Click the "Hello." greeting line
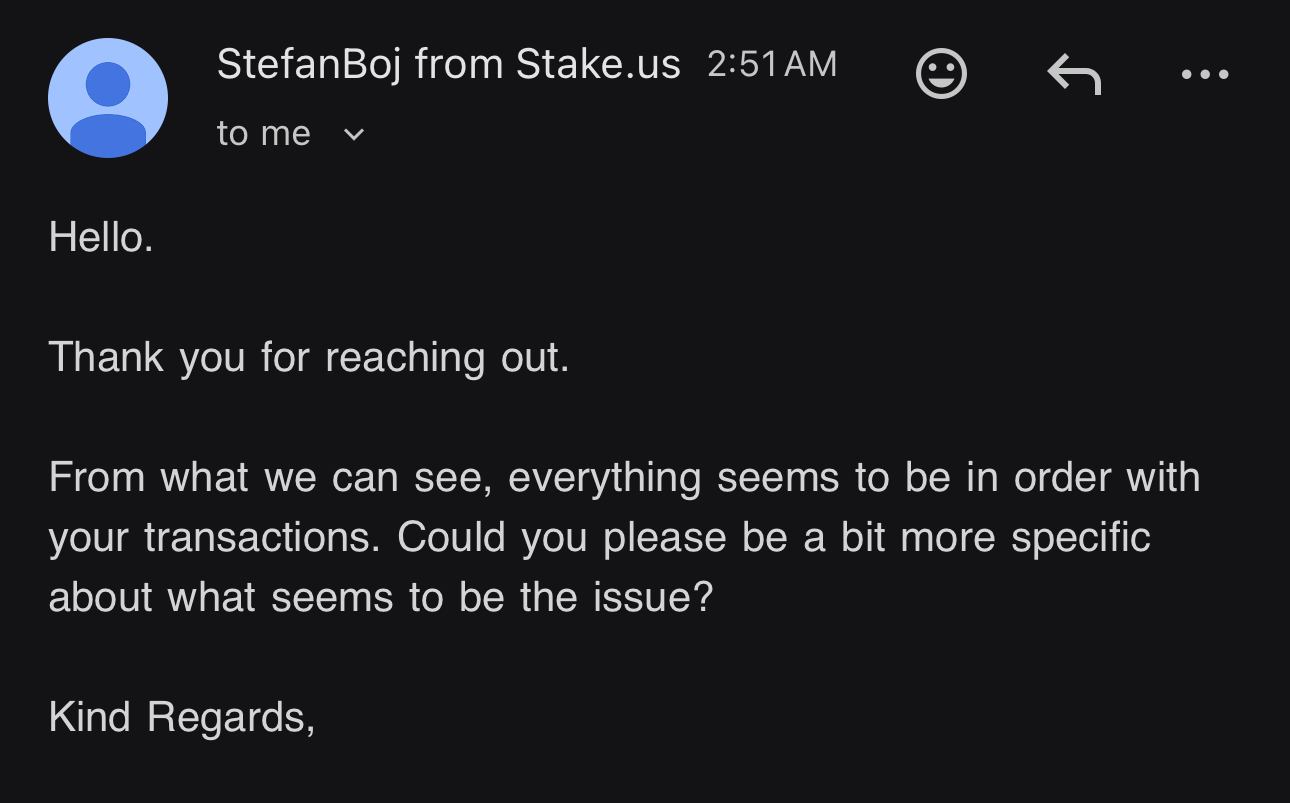Screen dimensions: 1290x803 pyautogui.click(x=101, y=237)
